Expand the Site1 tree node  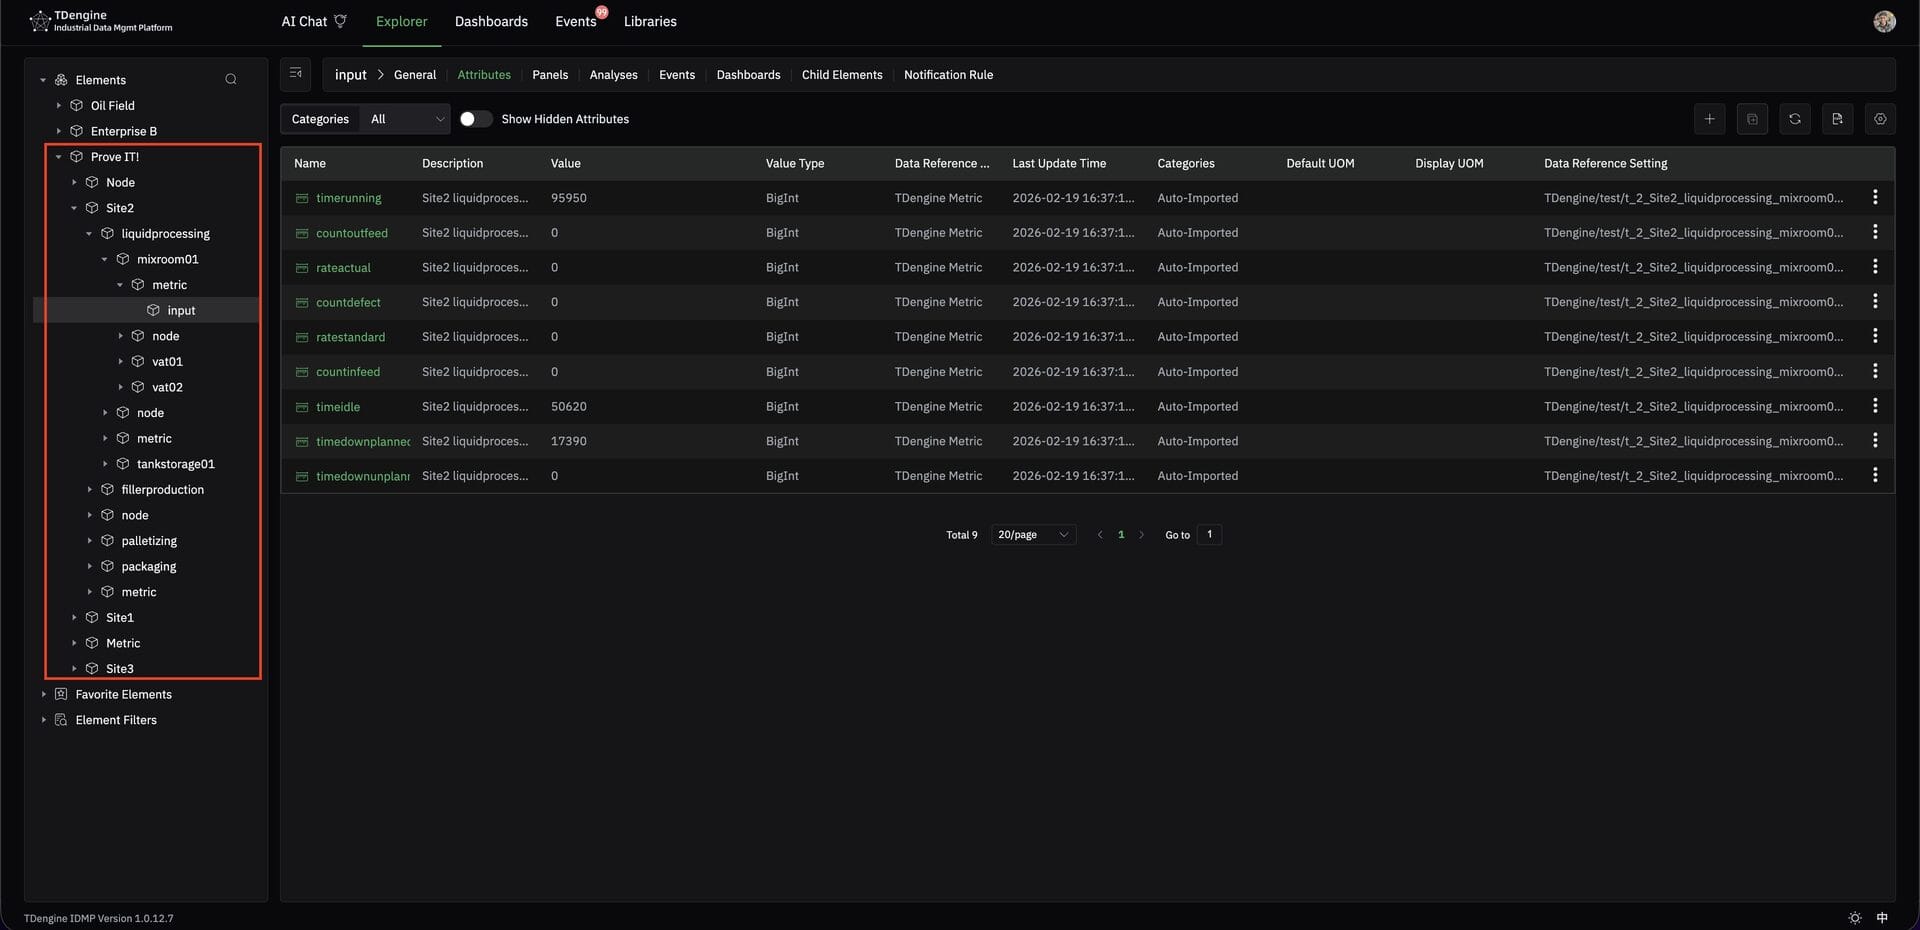coord(74,618)
